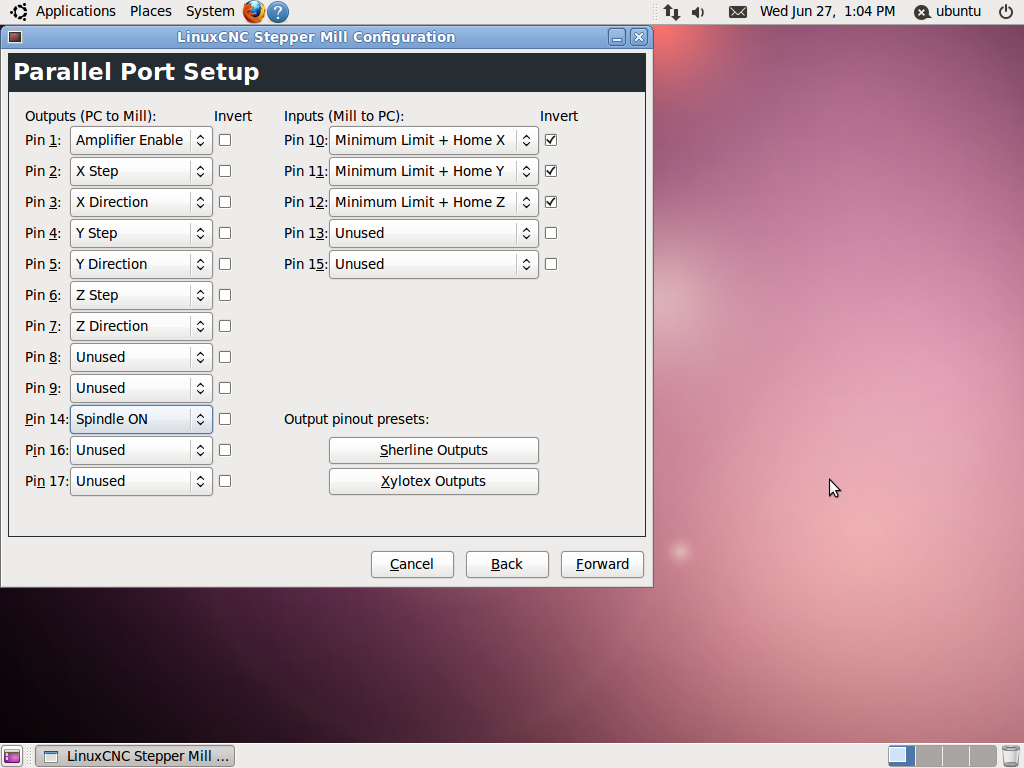This screenshot has height=768, width=1024.
Task: Switch to the fourth workspace
Action: [x=982, y=756]
